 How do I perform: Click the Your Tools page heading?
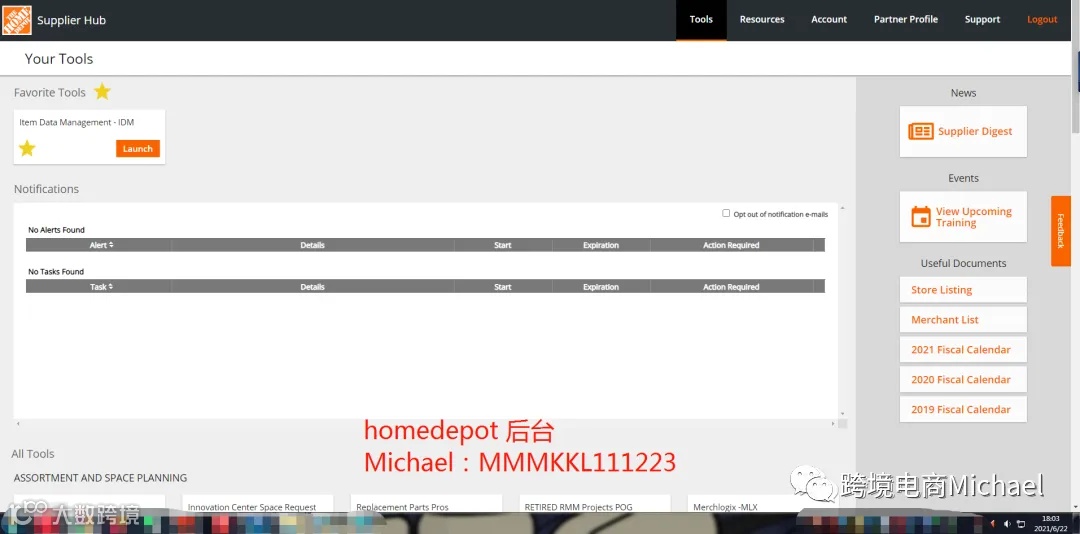[59, 59]
